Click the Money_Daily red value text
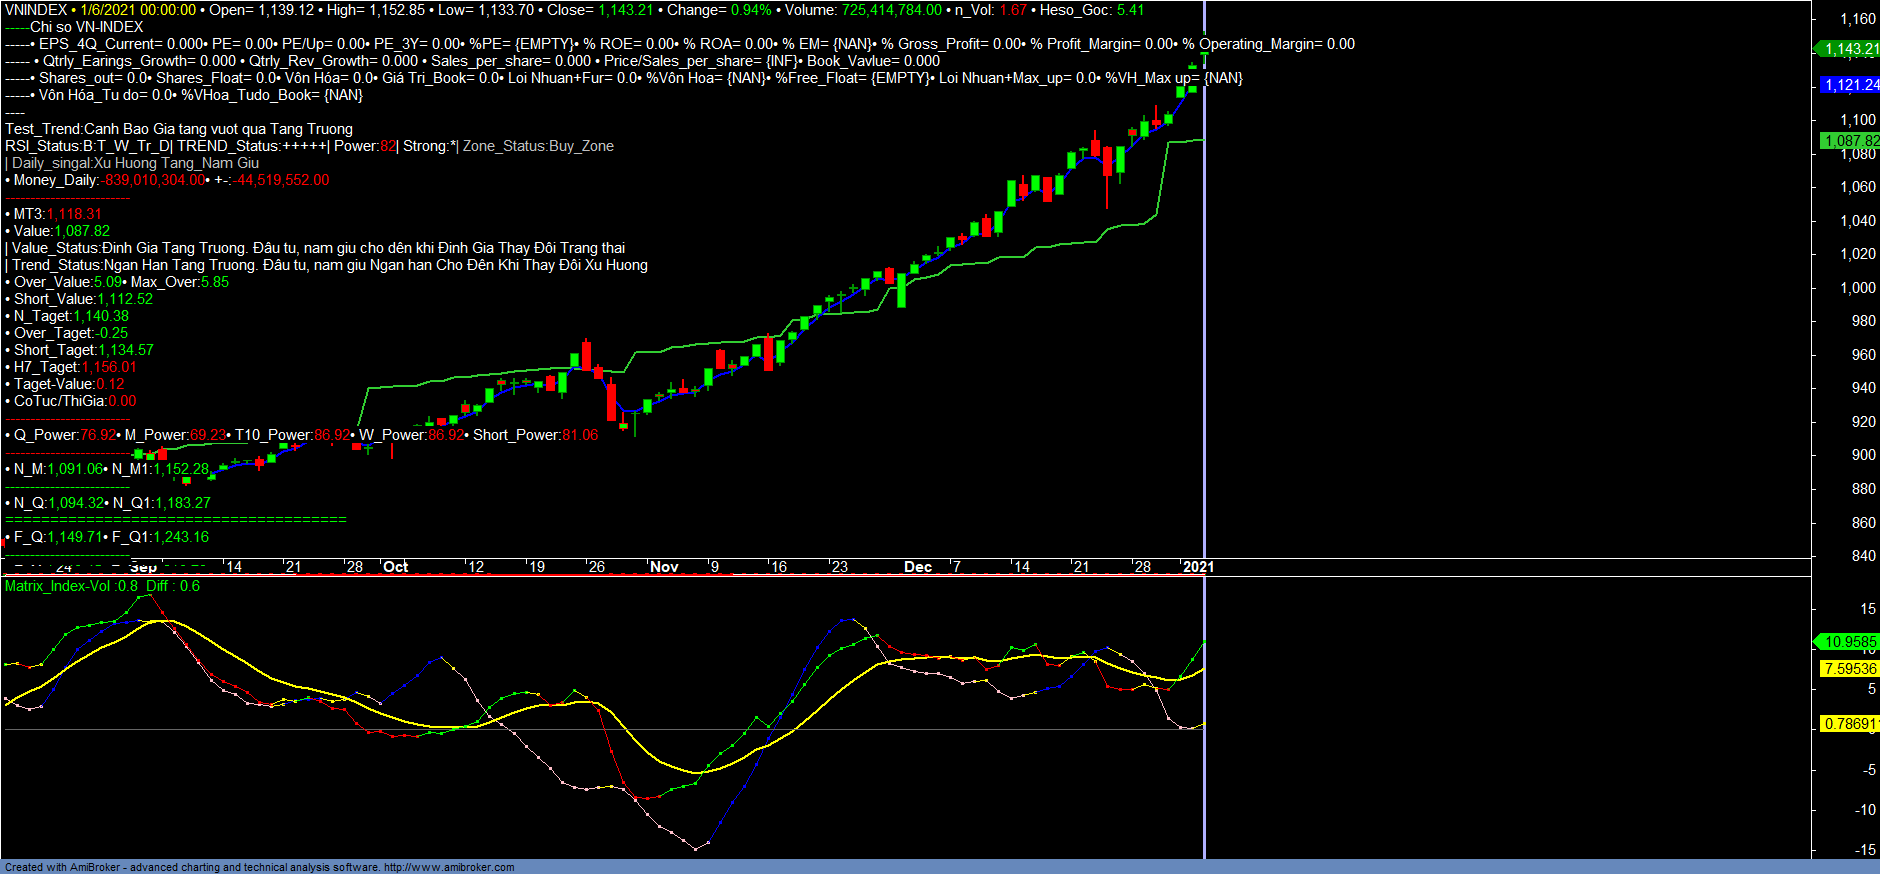The image size is (1880, 874). (155, 180)
